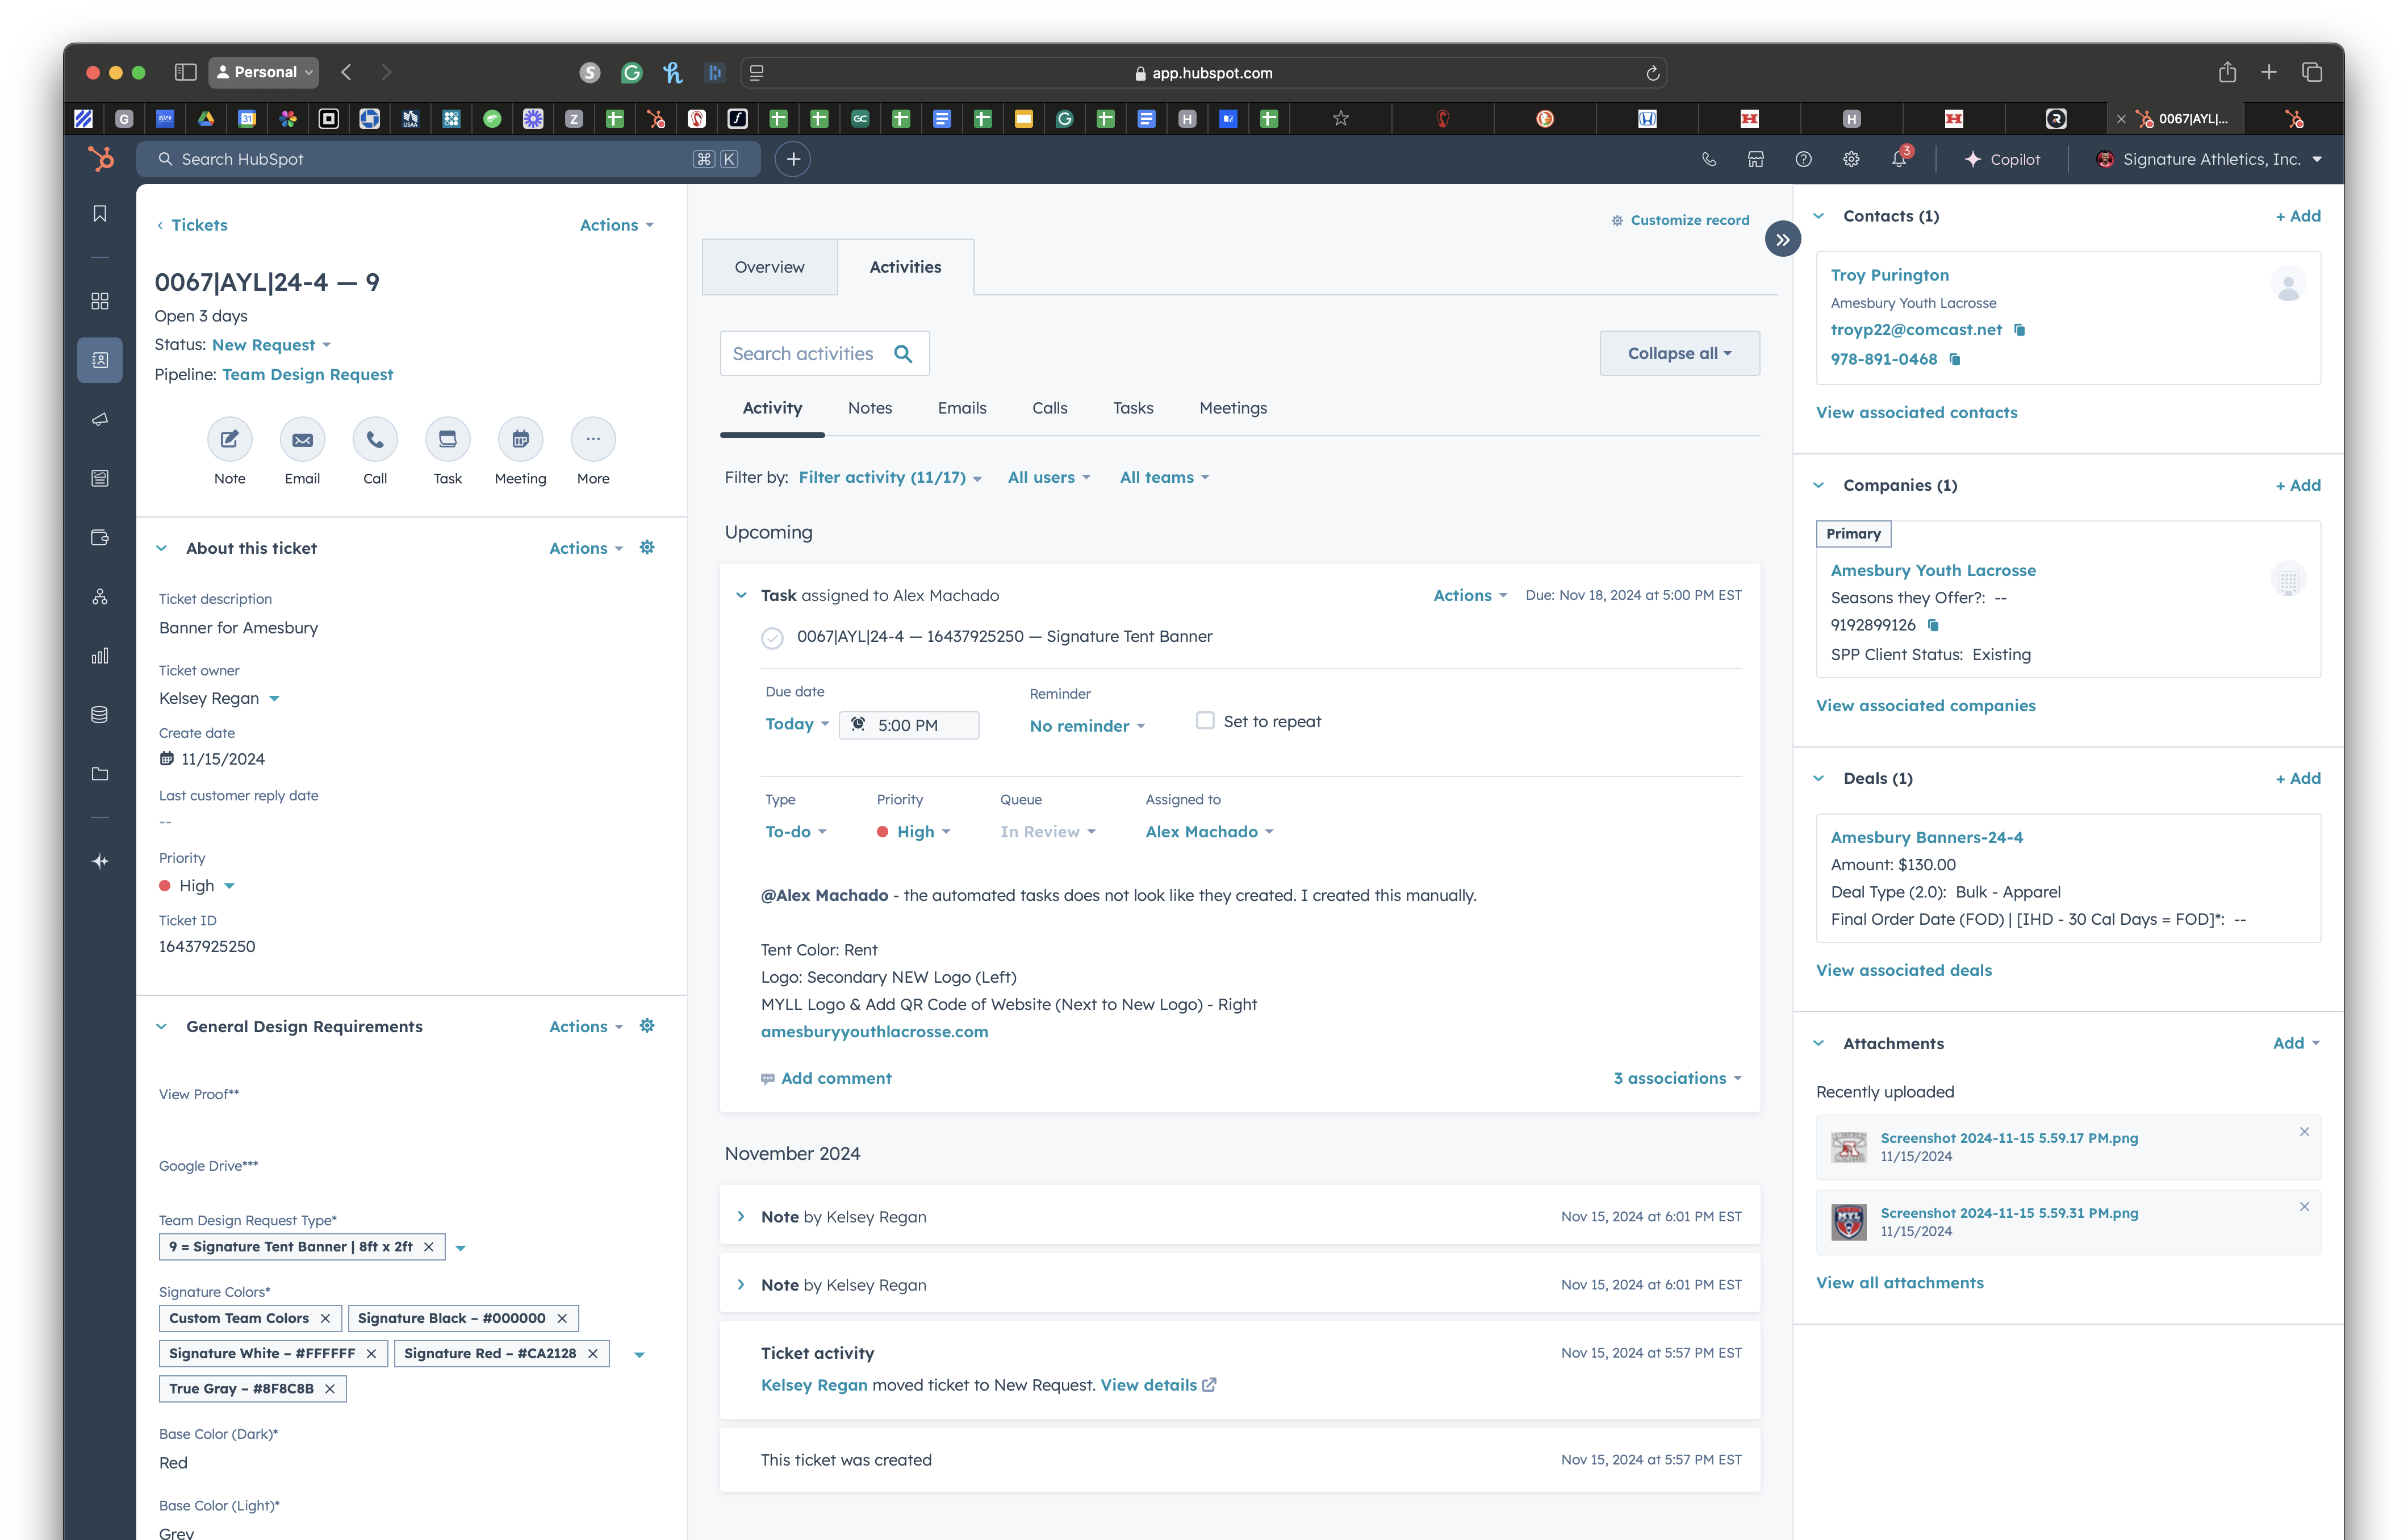Screen dimensions: 2408x1540
Task: Click Add comment on the task
Action: tap(835, 1078)
